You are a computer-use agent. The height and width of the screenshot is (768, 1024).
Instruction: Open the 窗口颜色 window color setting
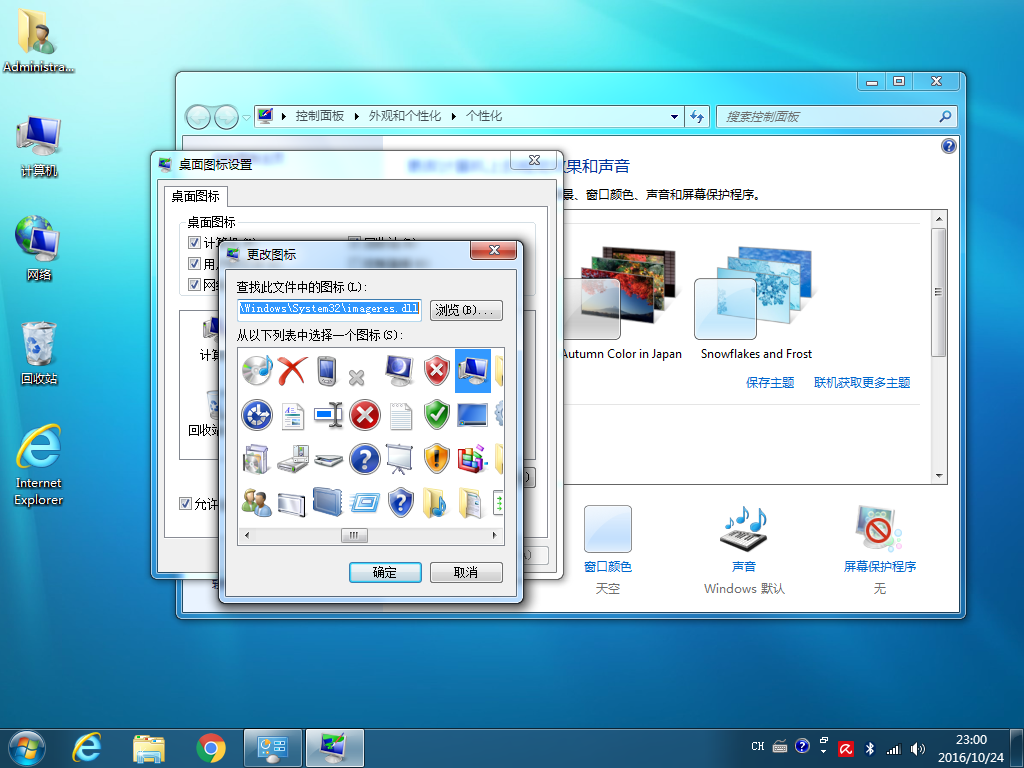[x=608, y=549]
